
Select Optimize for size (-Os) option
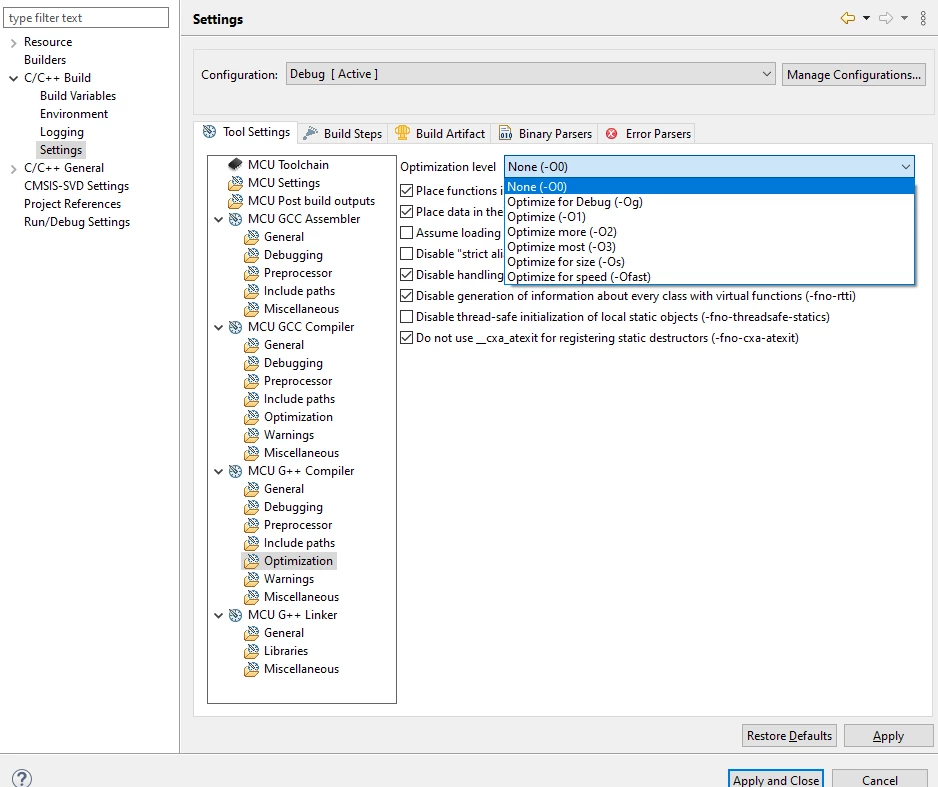(566, 262)
